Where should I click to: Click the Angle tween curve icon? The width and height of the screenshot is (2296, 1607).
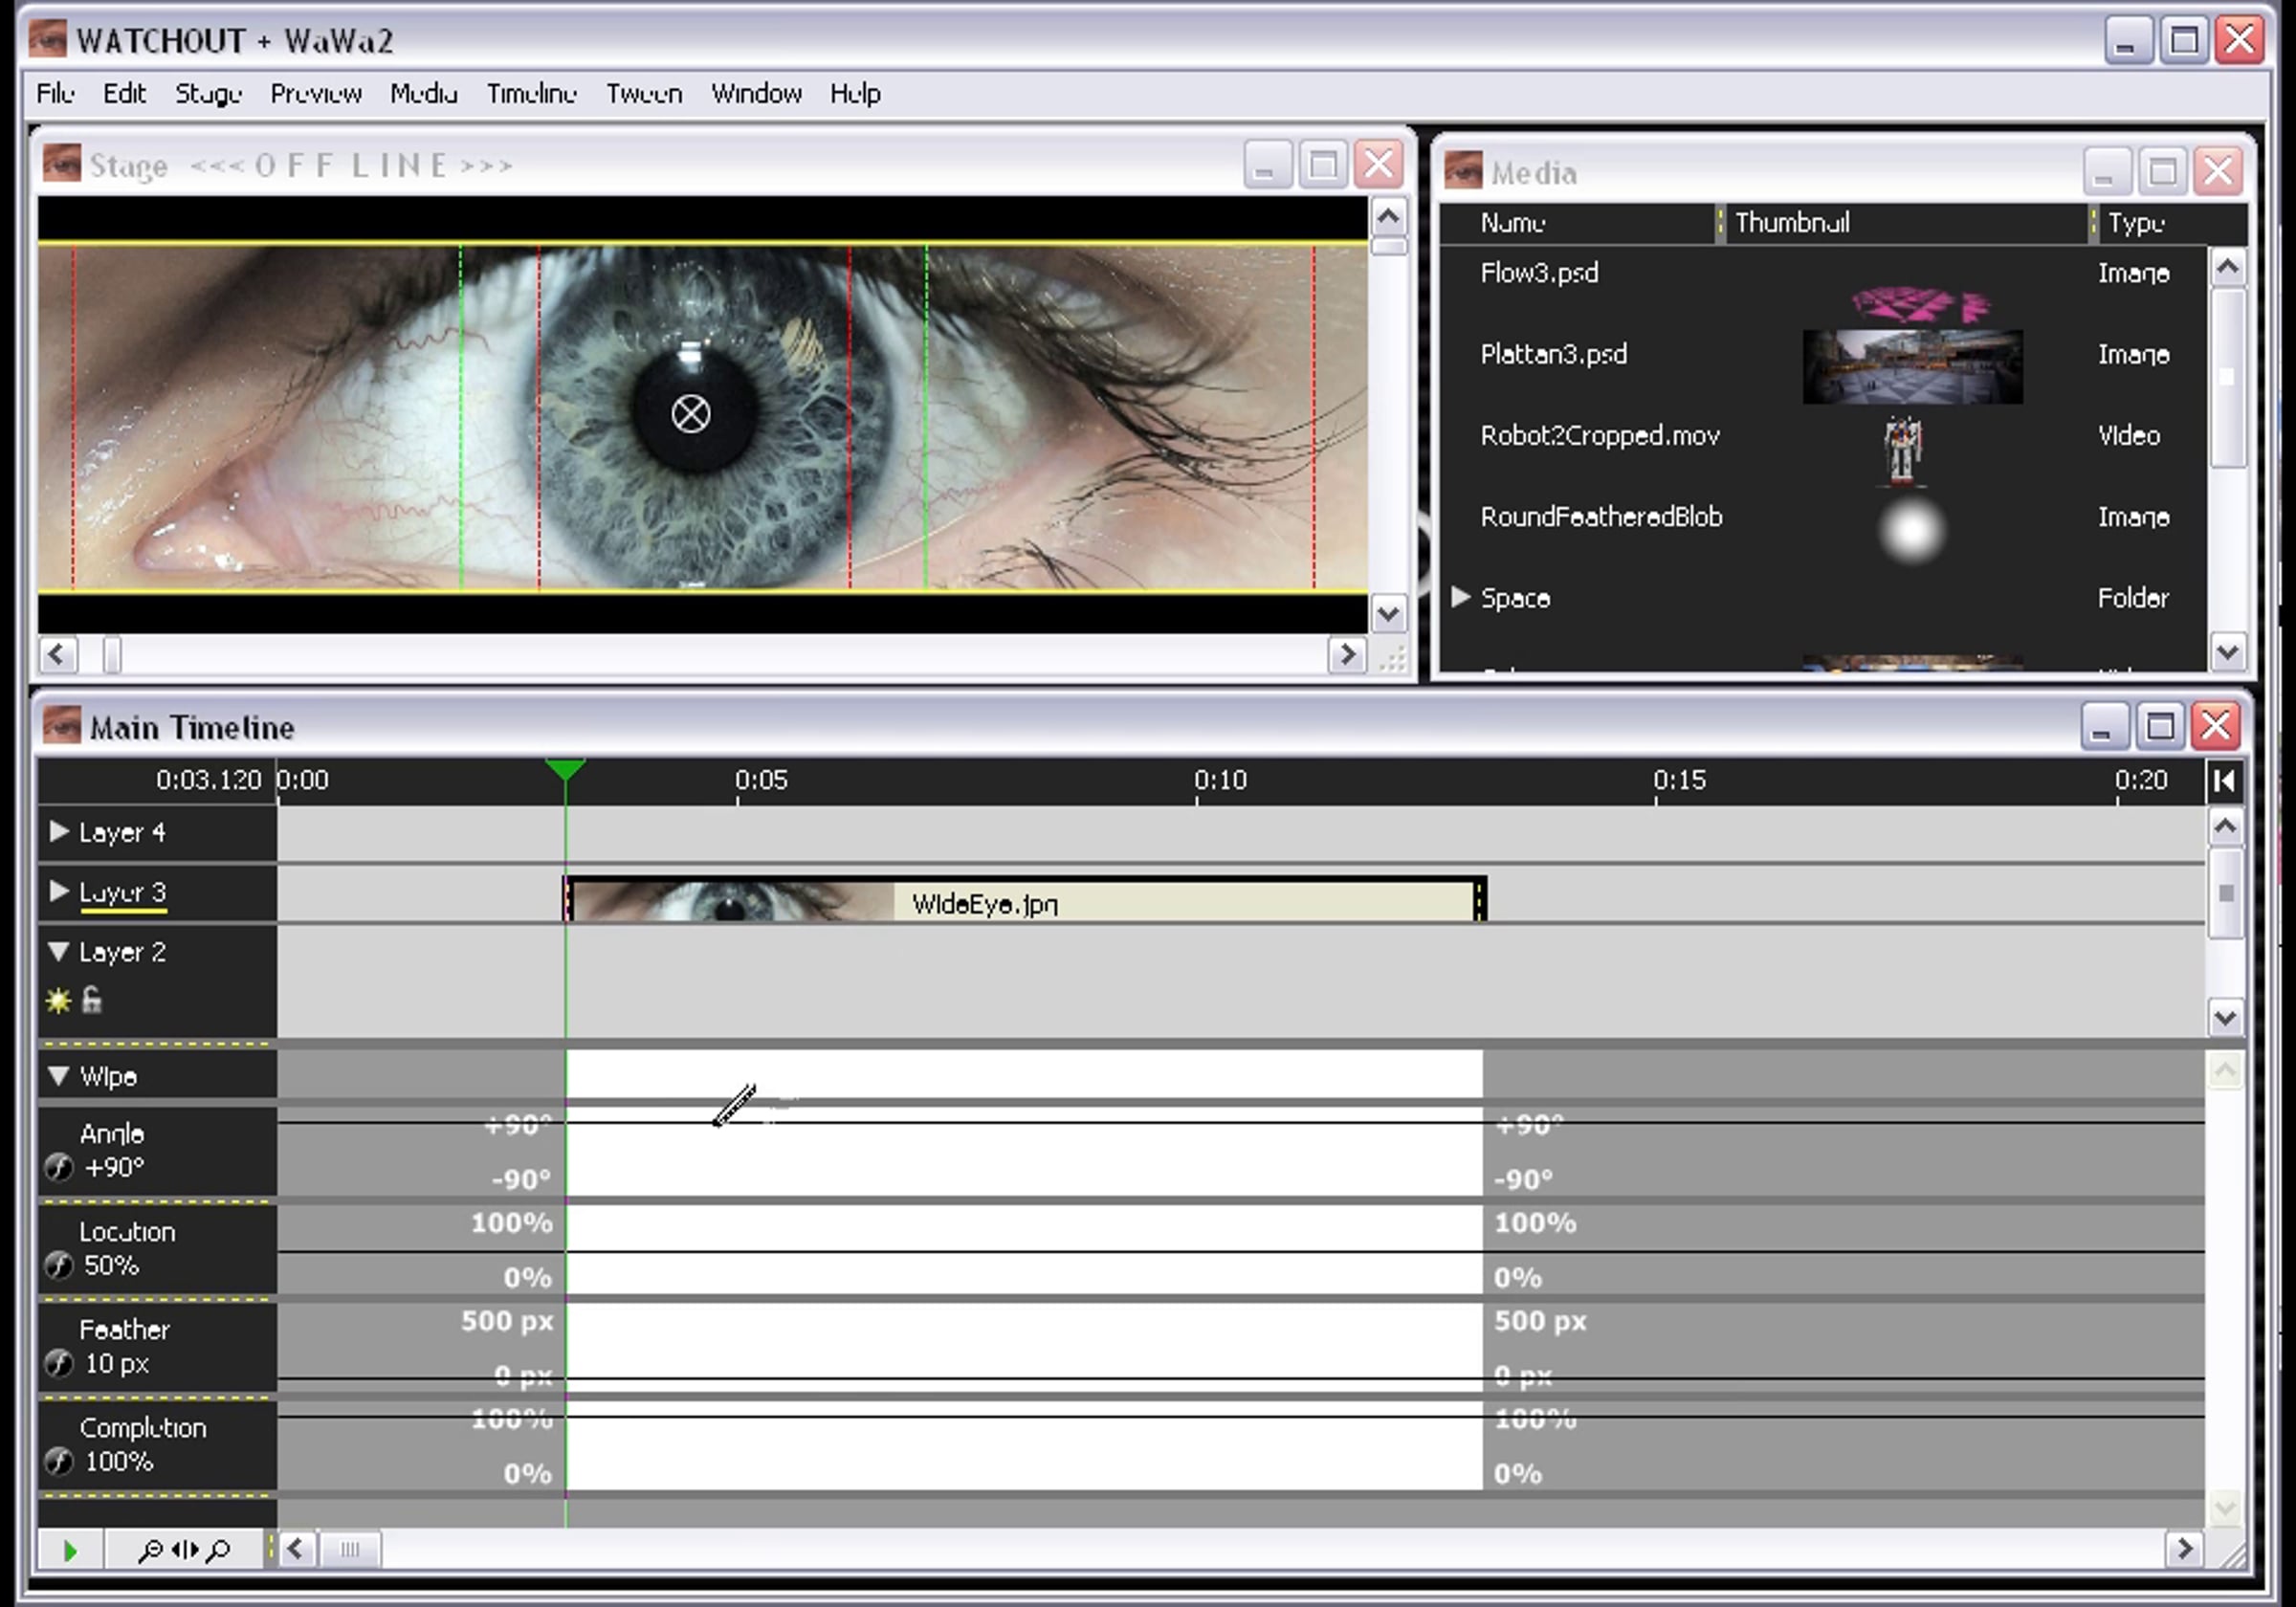59,1167
